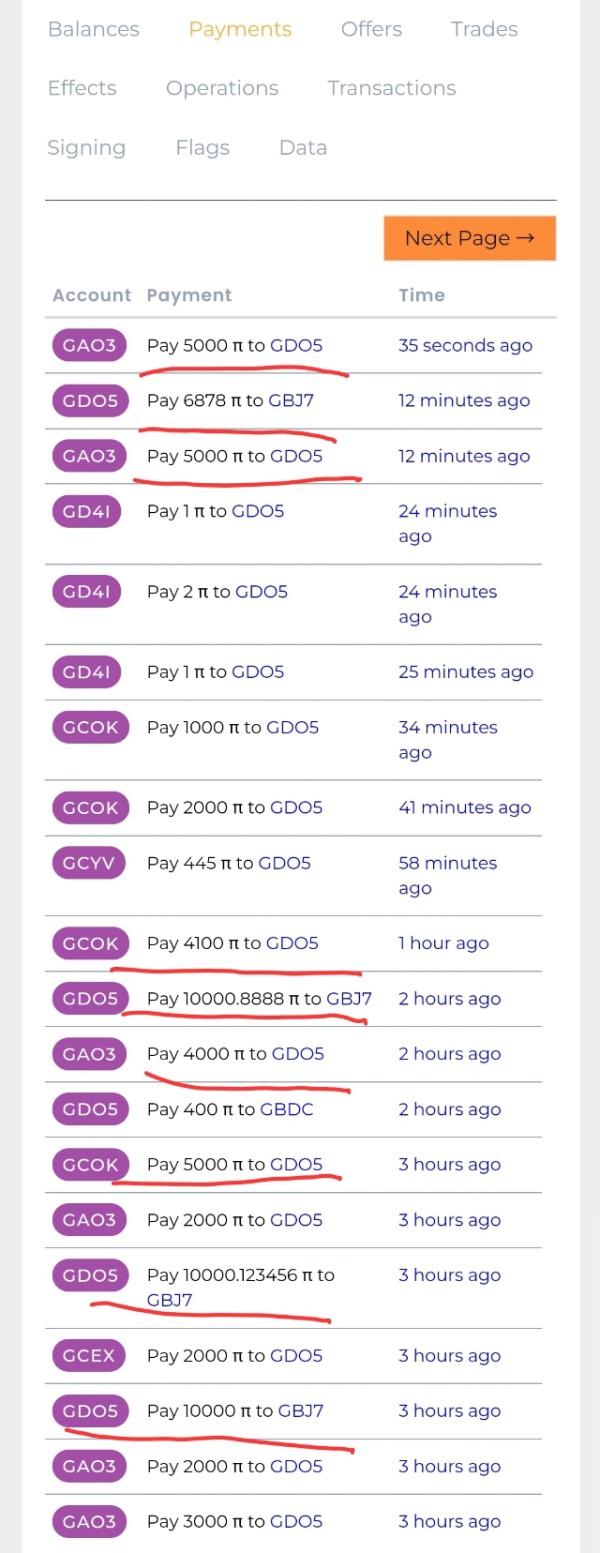Viewport: 600px width, 1553px height.
Task: Open the GCYV account badge
Action: 90,863
